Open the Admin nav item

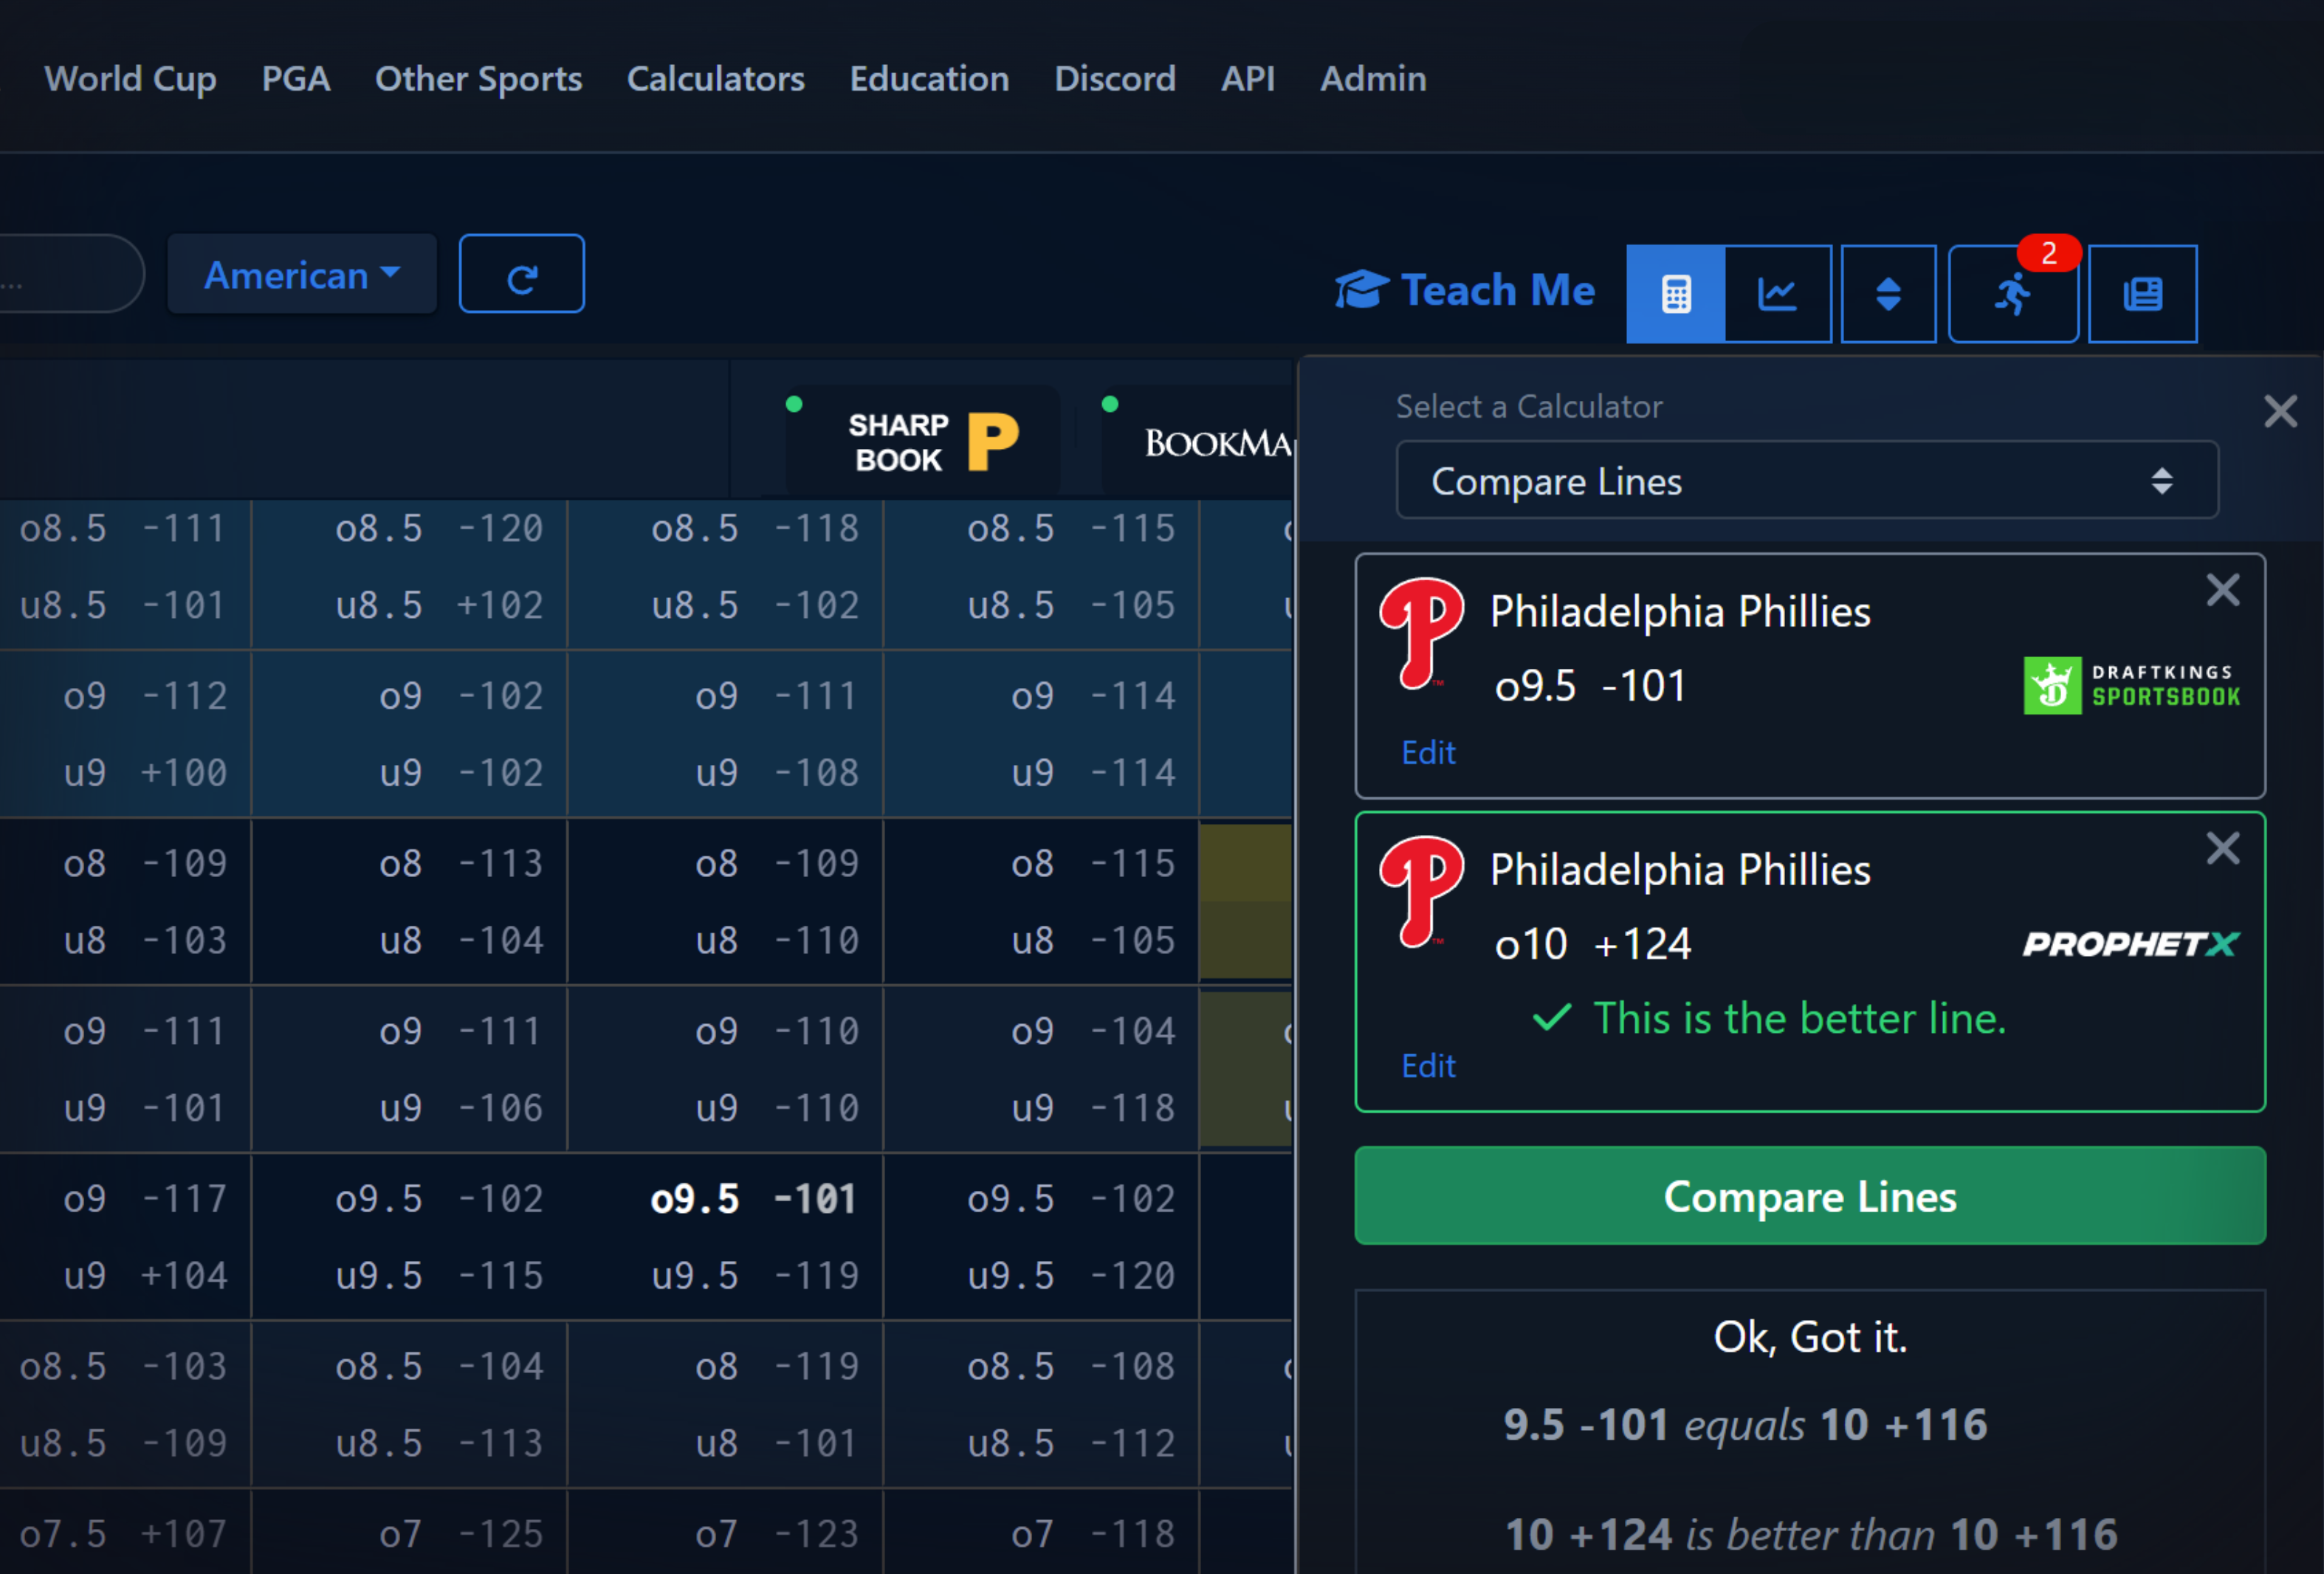click(x=1373, y=79)
